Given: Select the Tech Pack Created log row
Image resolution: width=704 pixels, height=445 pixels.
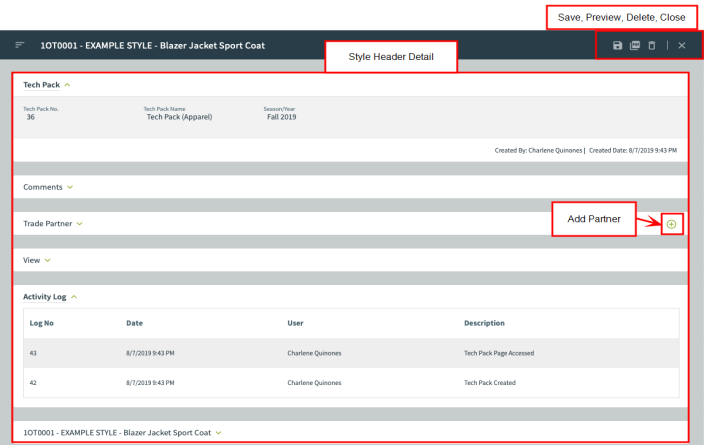Looking at the screenshot, I should pyautogui.click(x=492, y=383).
